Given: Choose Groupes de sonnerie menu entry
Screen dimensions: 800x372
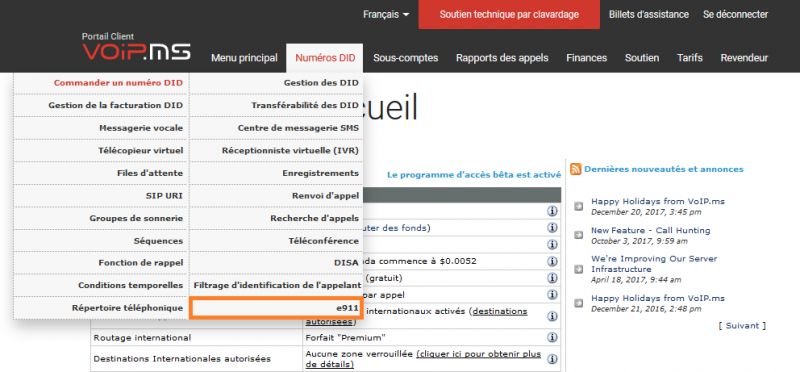Looking at the screenshot, I should click(101, 218).
